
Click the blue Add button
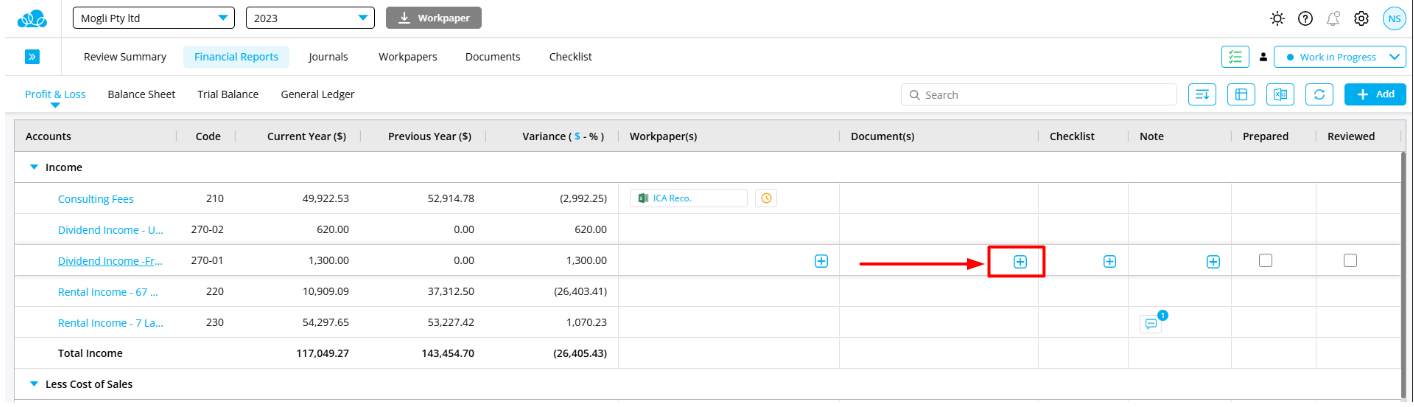1375,94
